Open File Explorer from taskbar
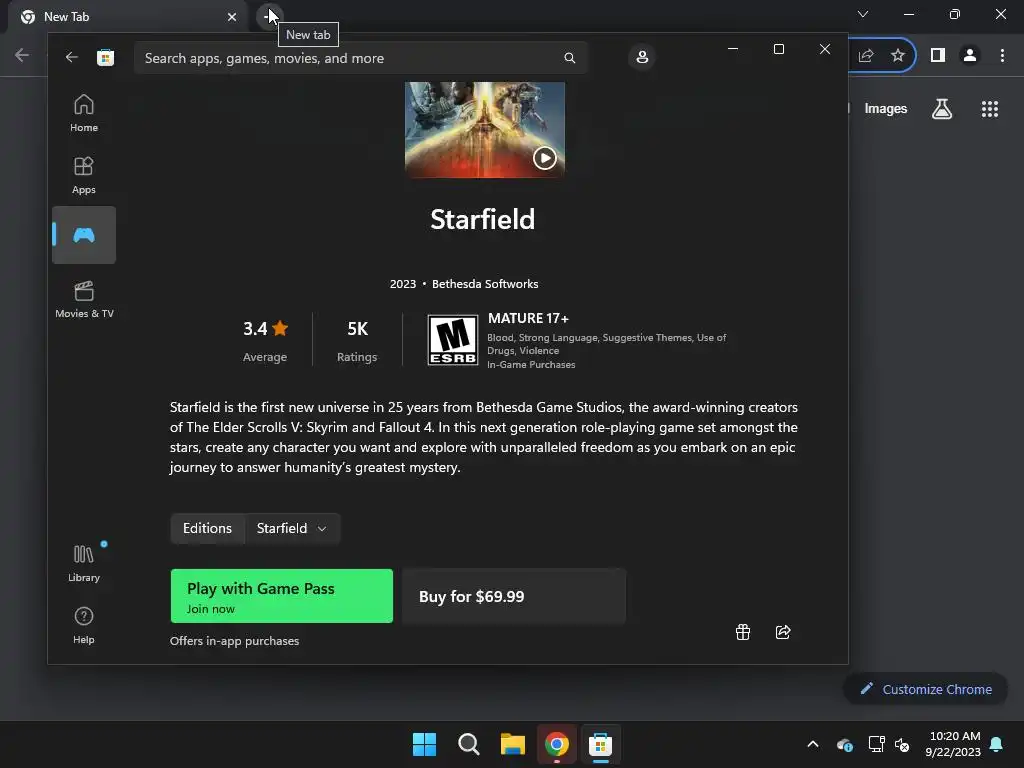1024x768 pixels. click(x=513, y=744)
